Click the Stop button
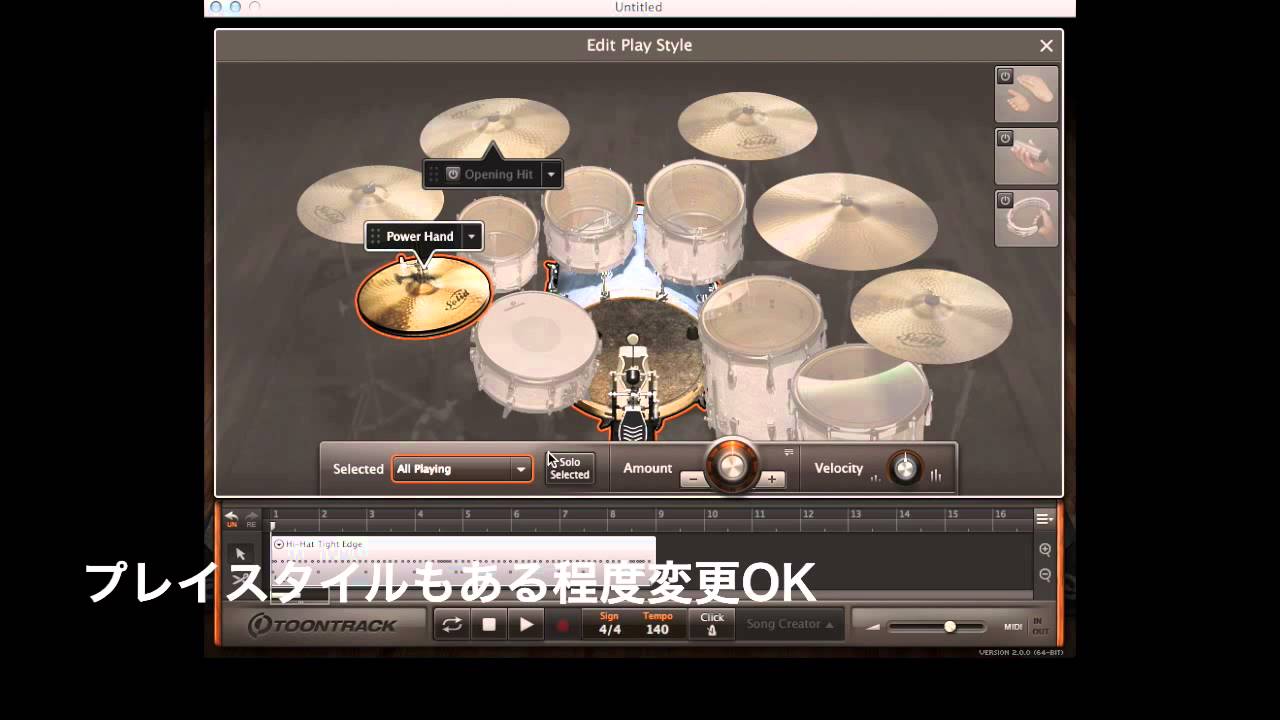This screenshot has width=1280, height=720. 489,624
